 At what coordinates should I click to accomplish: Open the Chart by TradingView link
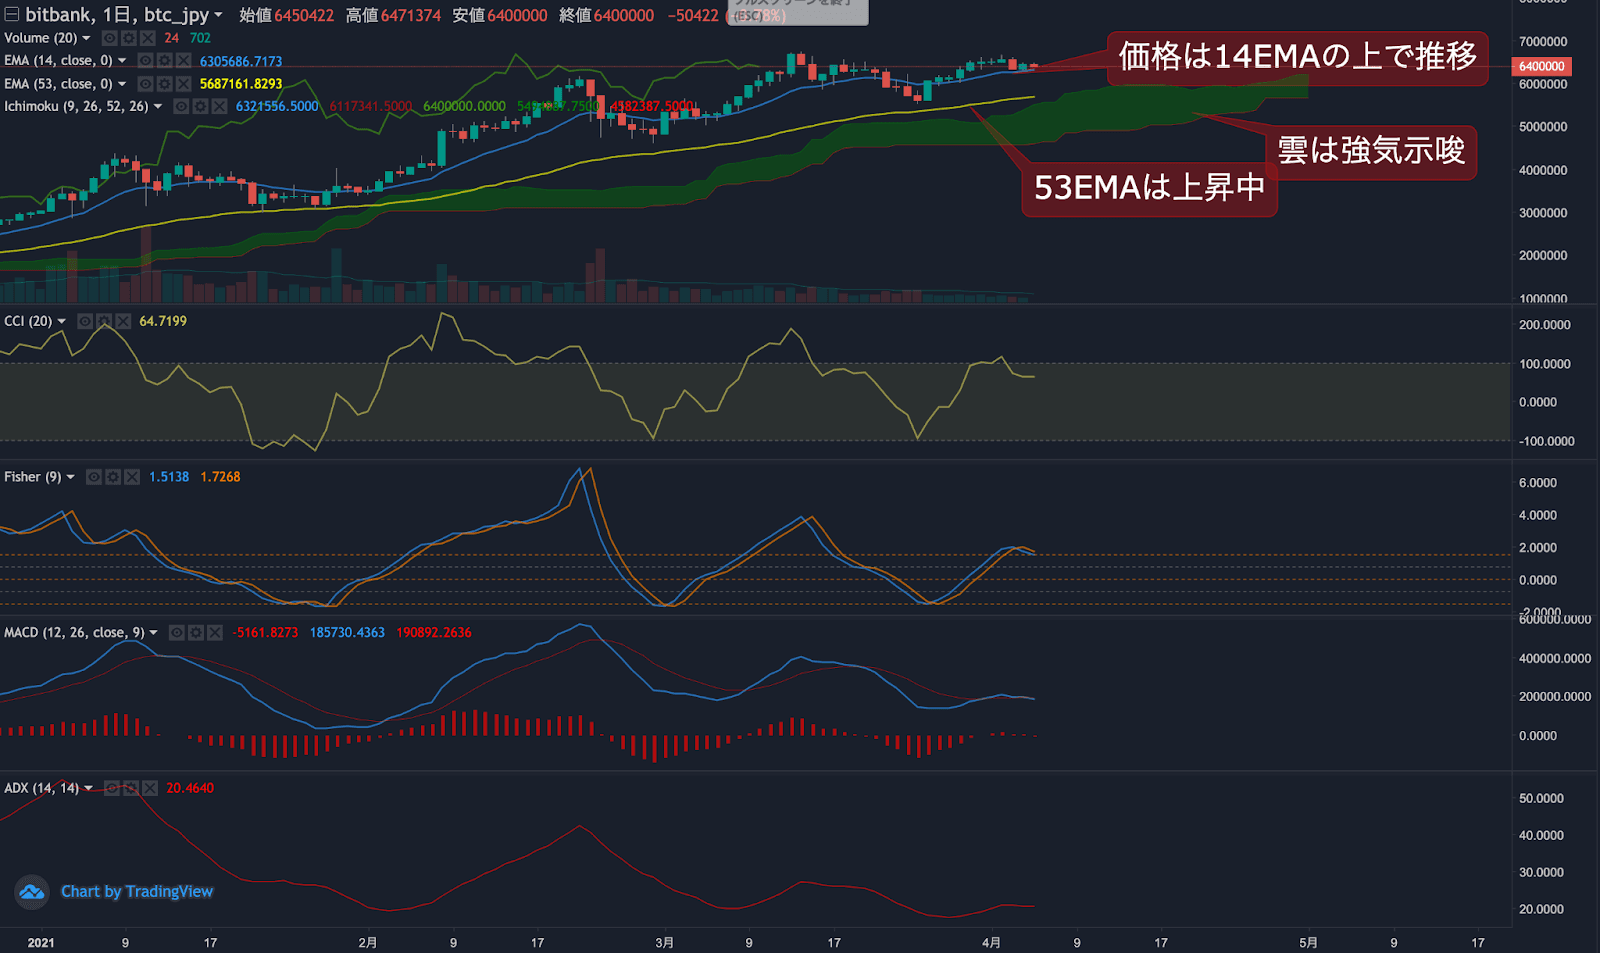[136, 891]
